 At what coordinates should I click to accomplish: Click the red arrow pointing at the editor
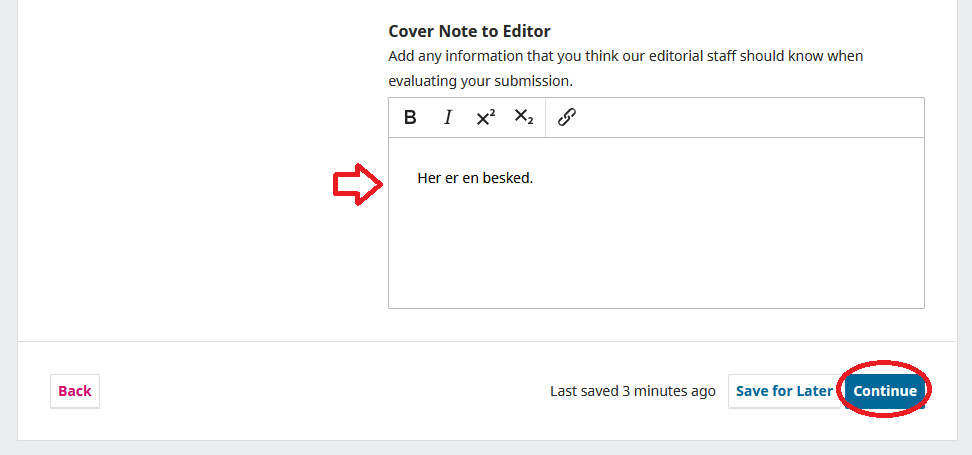pyautogui.click(x=358, y=185)
